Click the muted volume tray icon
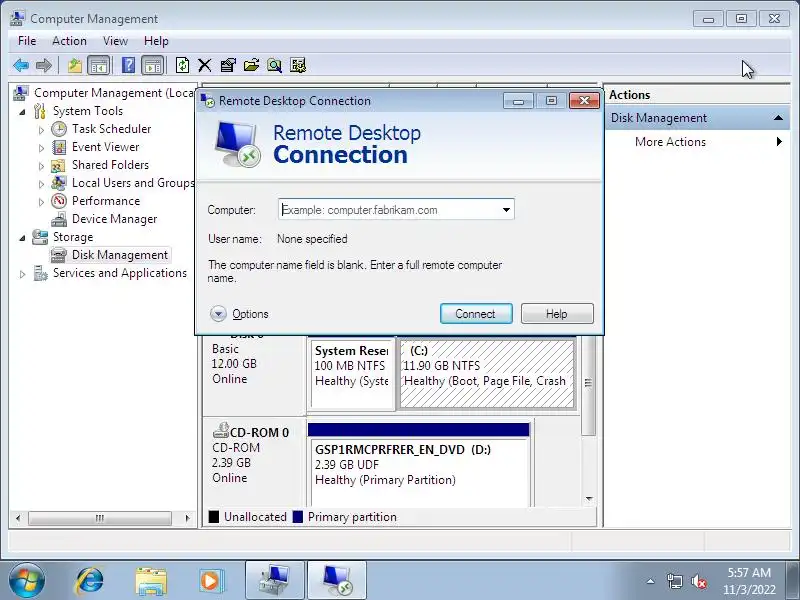800x600 pixels. pos(698,581)
